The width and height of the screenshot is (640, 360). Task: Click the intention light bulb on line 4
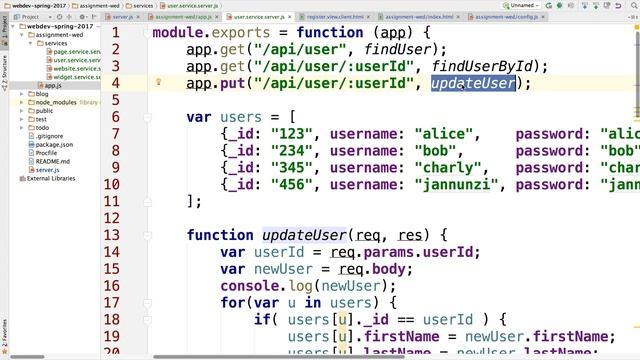tap(159, 82)
